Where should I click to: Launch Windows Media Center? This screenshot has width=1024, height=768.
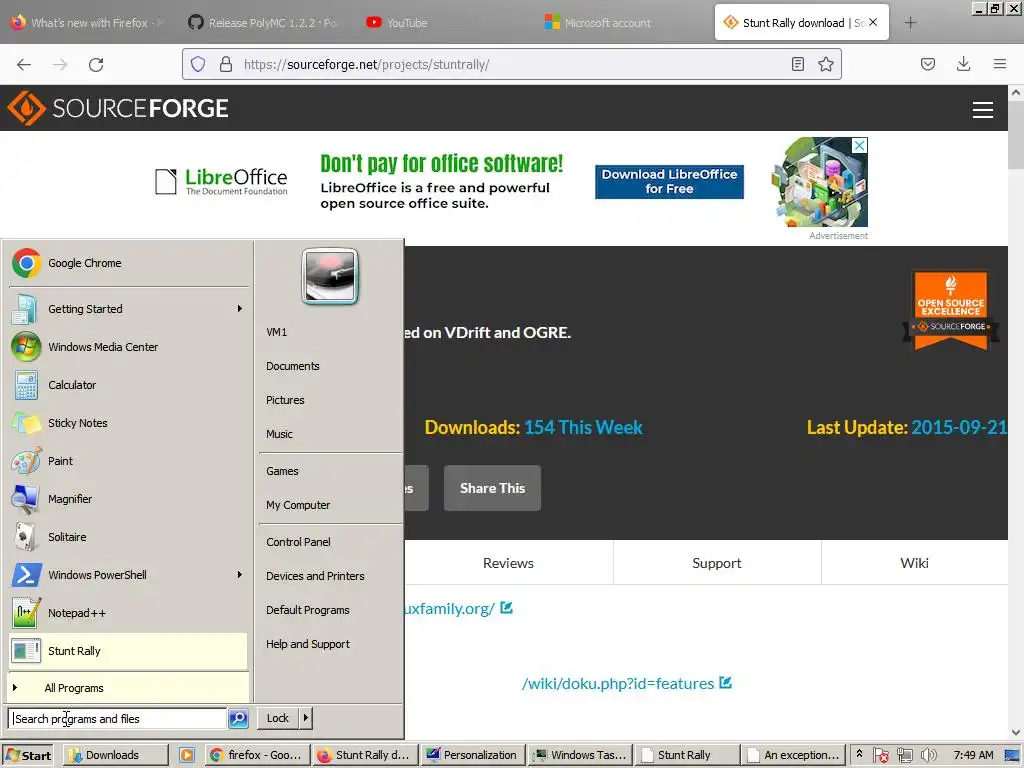[x=128, y=347]
